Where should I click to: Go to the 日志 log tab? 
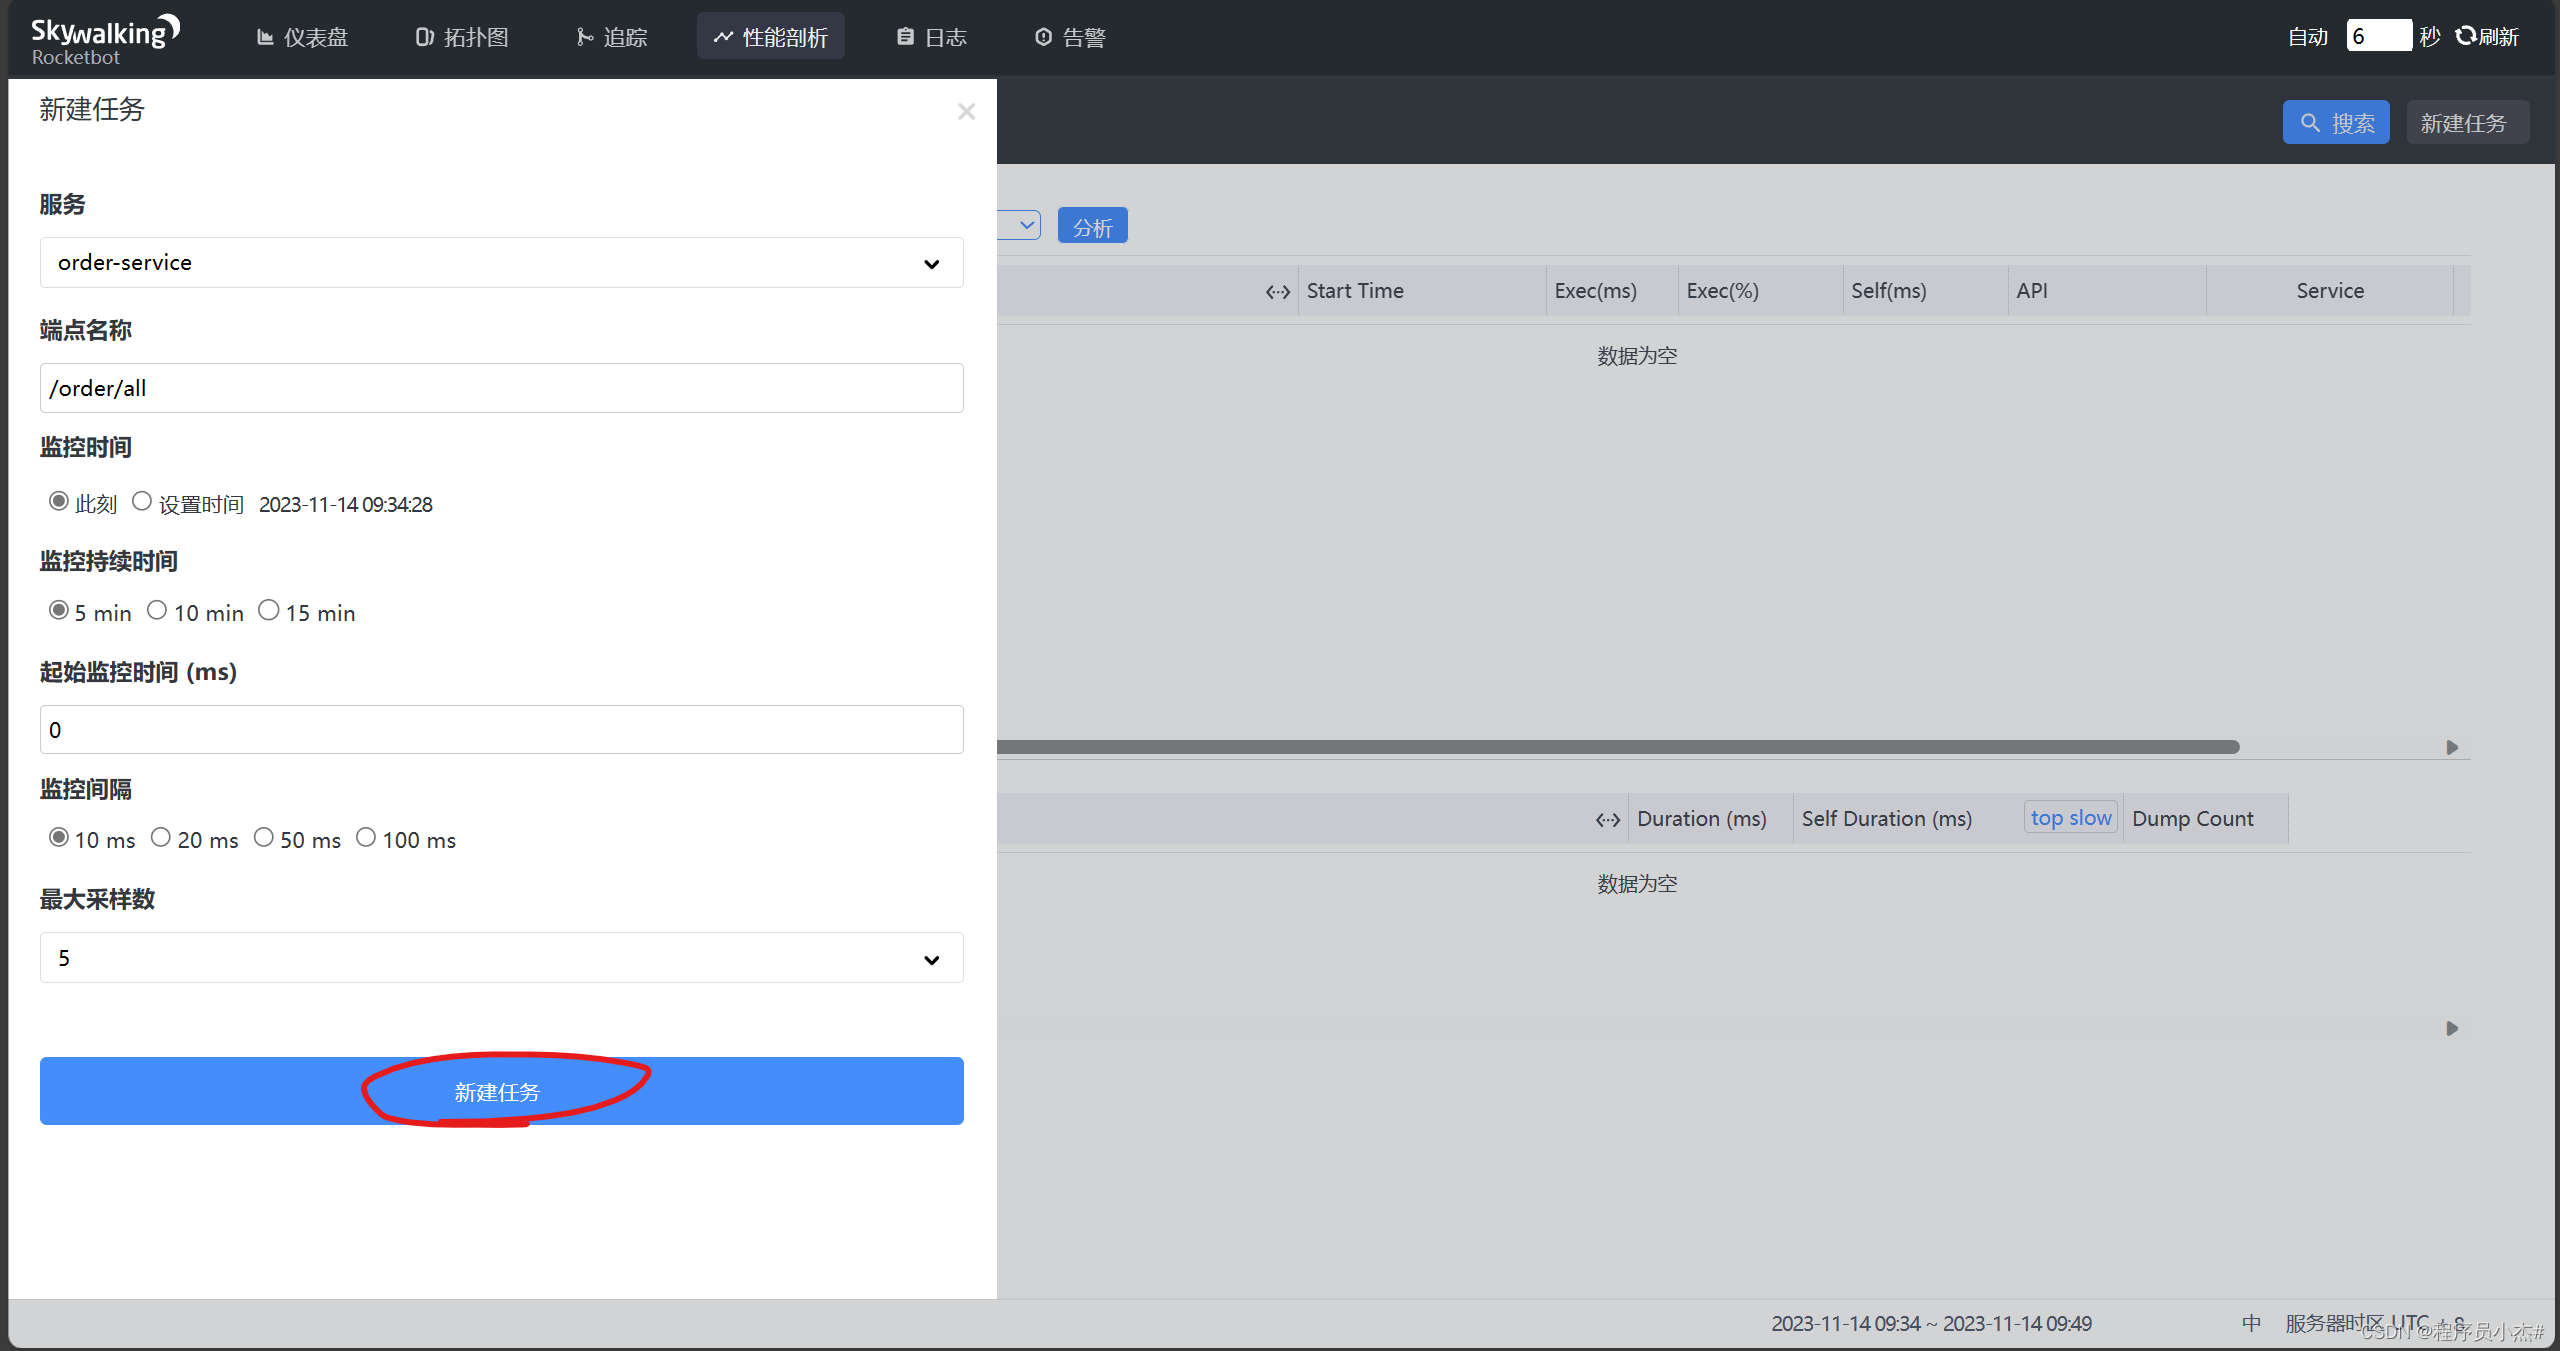click(932, 37)
